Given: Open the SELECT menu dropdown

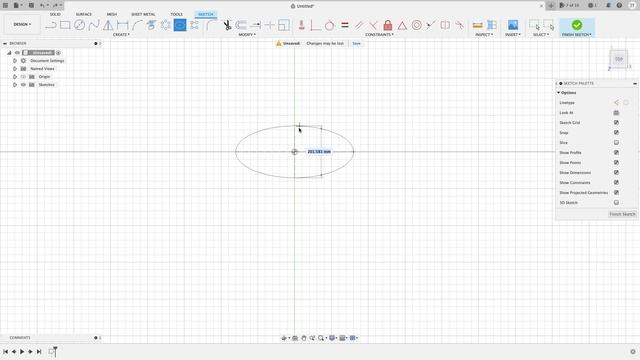Looking at the screenshot, I should [541, 35].
